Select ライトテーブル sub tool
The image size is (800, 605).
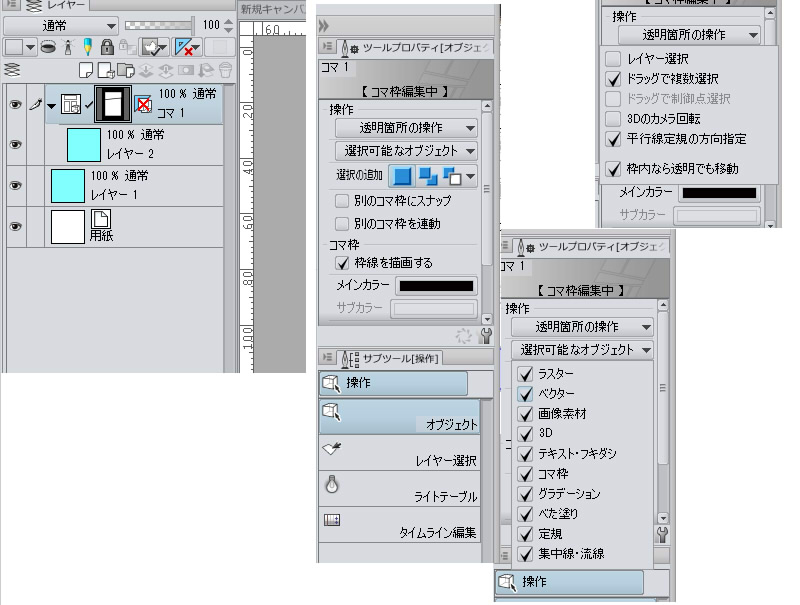(399, 489)
